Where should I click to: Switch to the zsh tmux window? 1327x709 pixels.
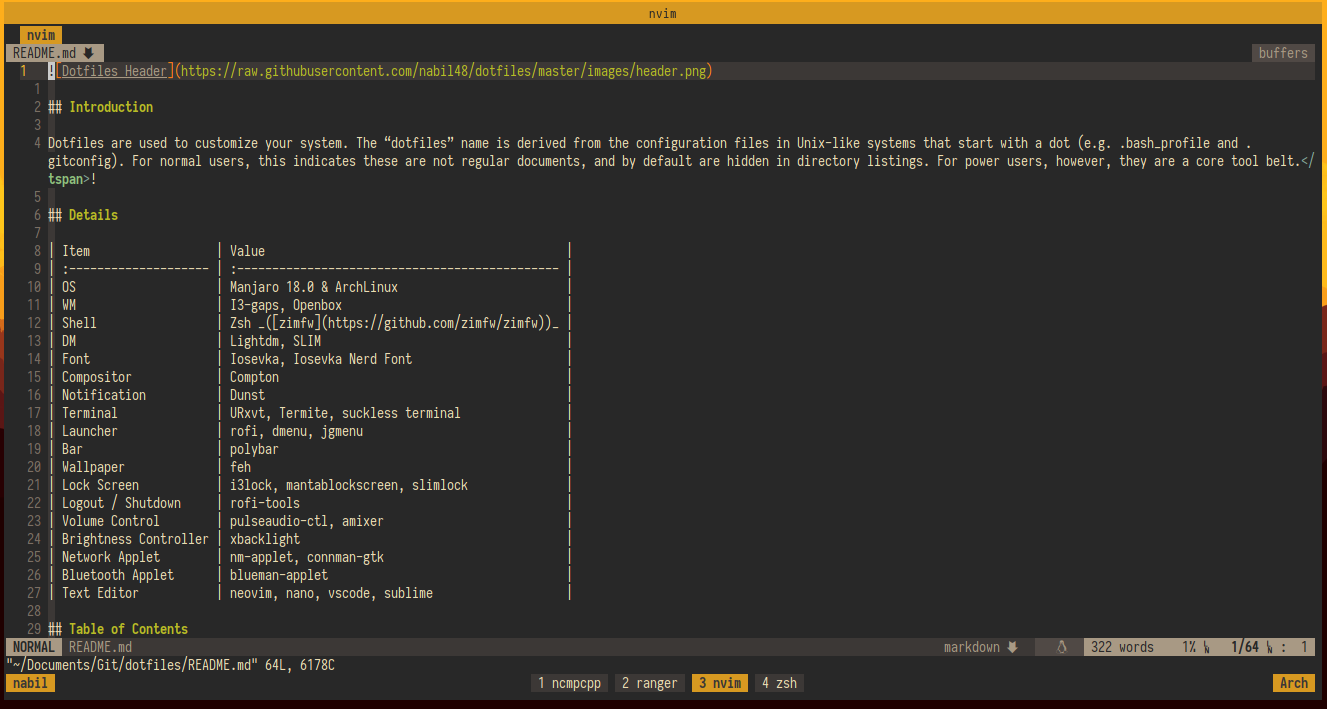point(778,682)
